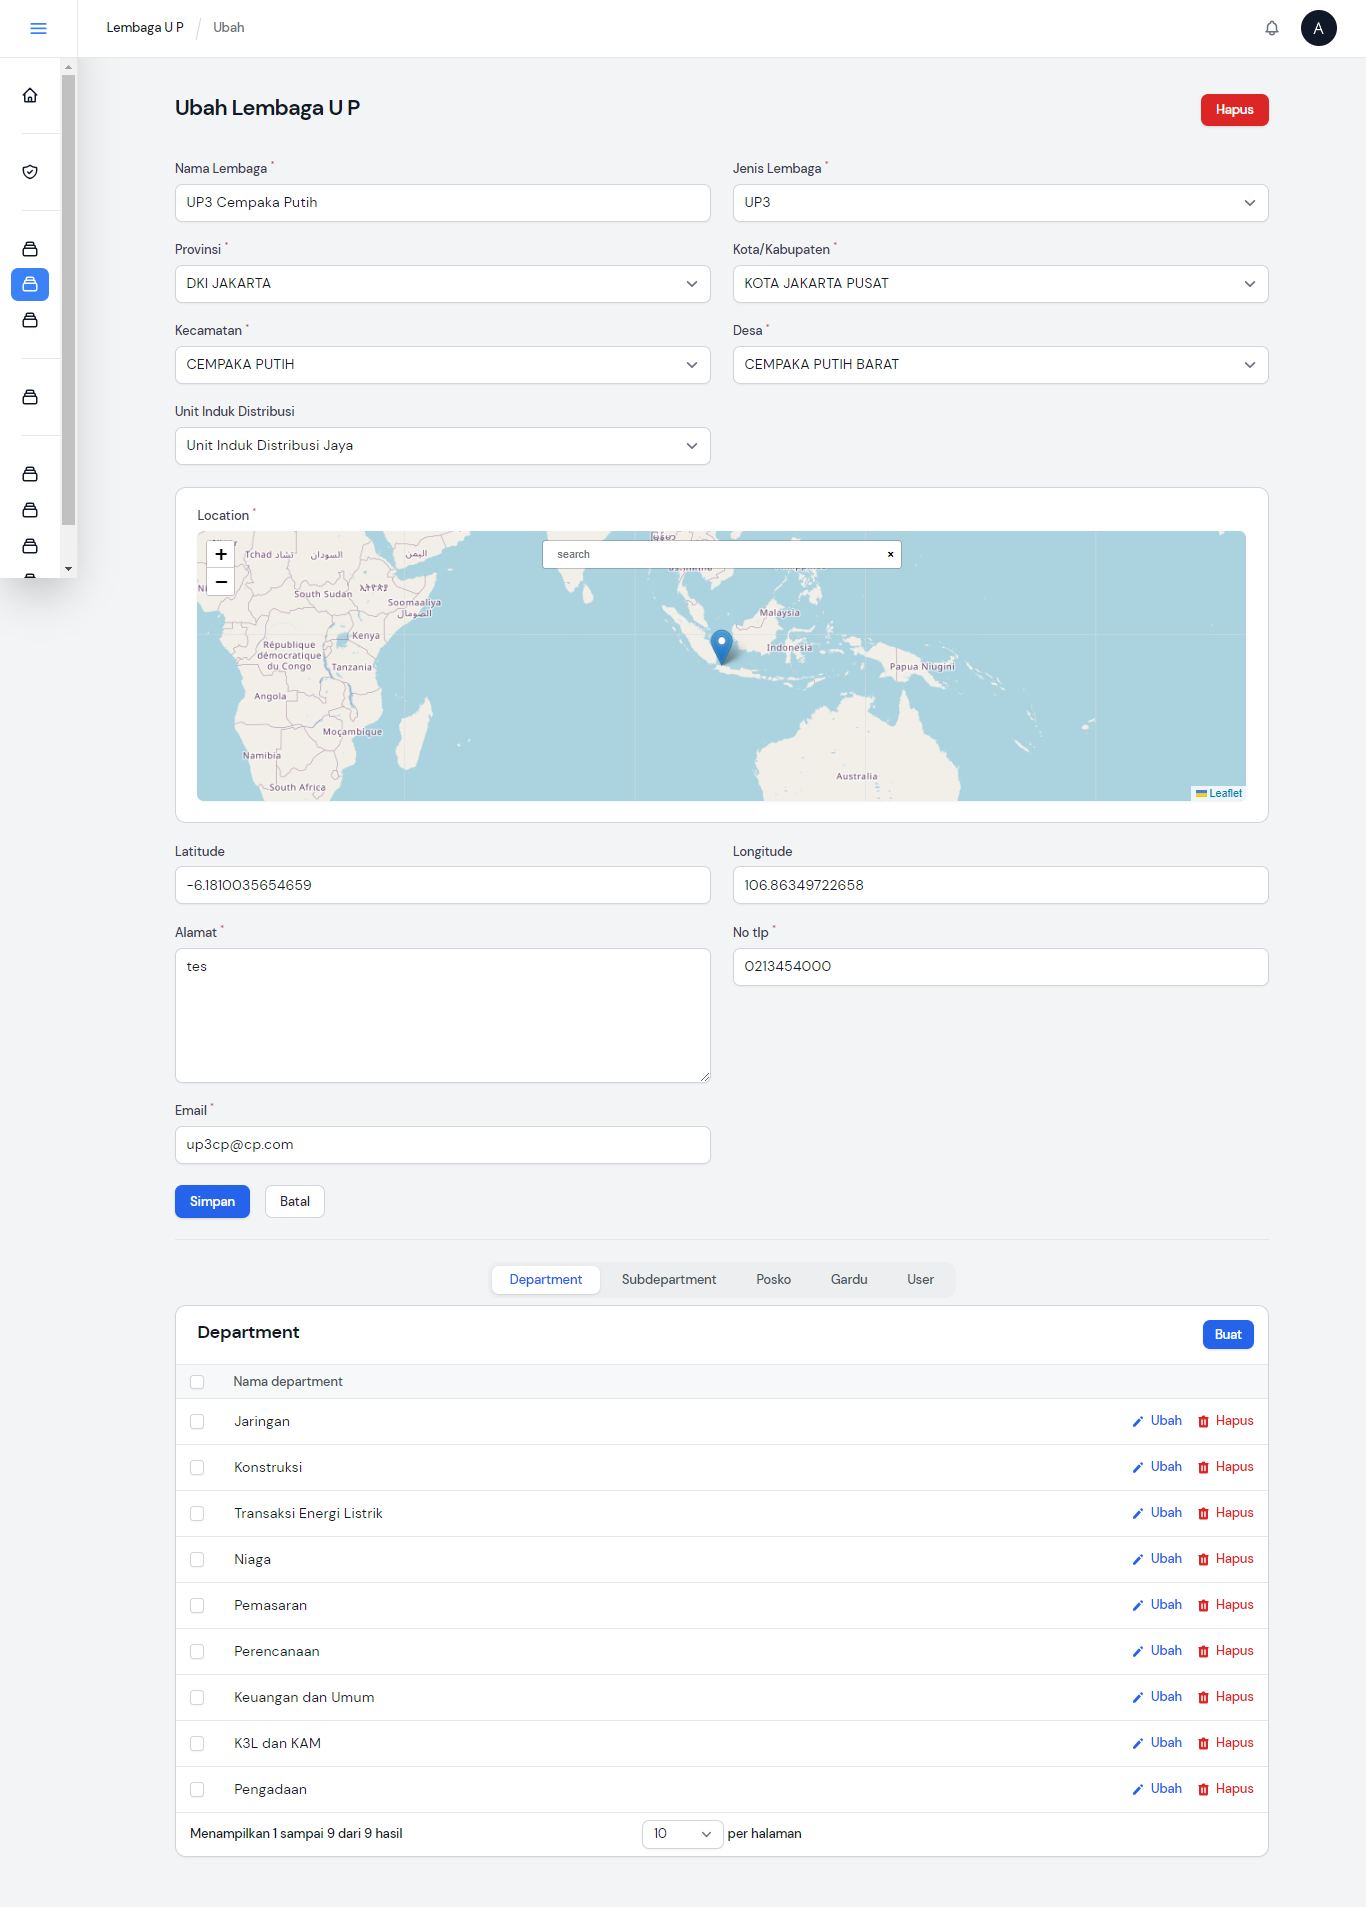Click the blue Simpan button
Screen dimensions: 1366x1907
(212, 1201)
